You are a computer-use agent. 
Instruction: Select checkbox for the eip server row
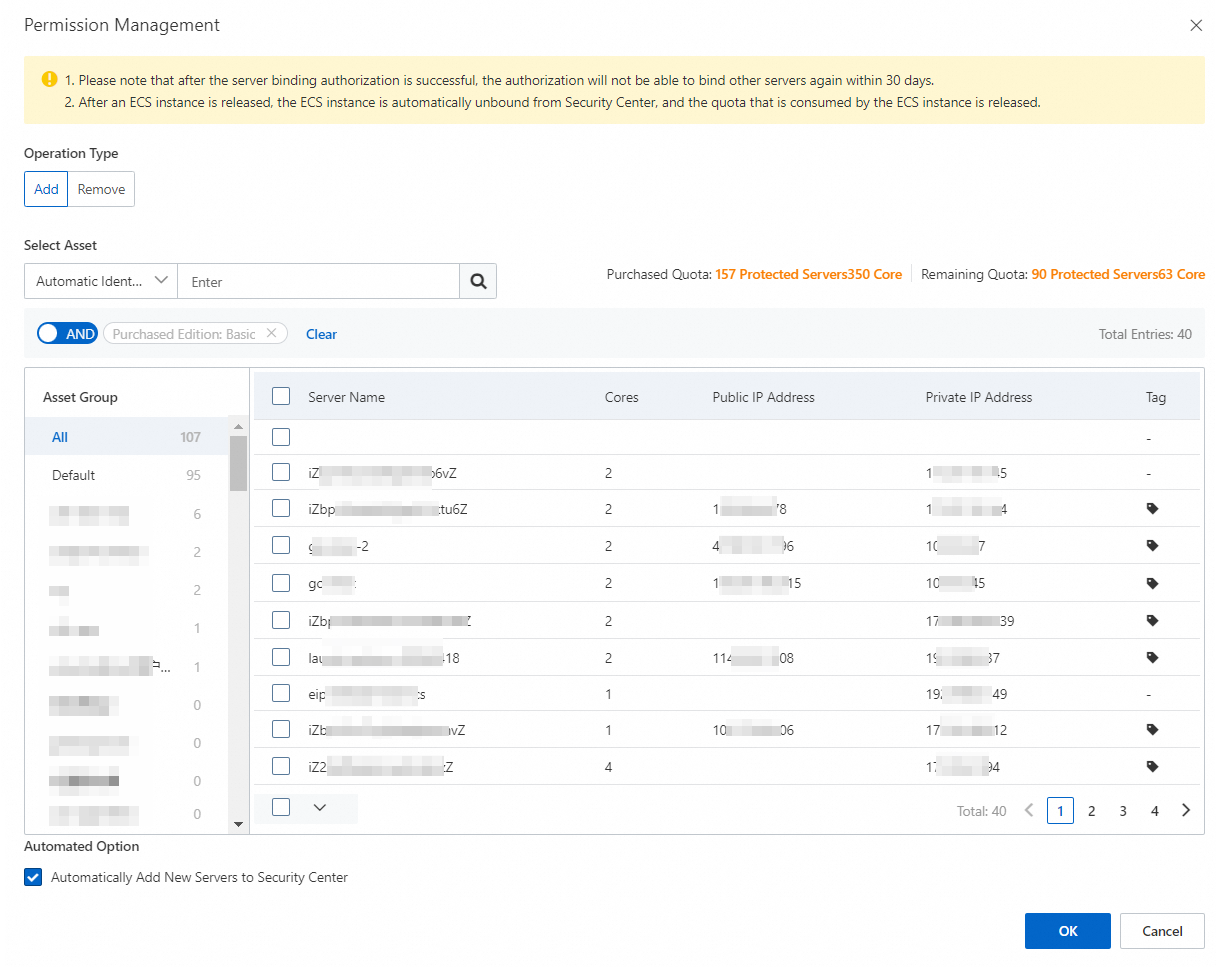pos(281,693)
